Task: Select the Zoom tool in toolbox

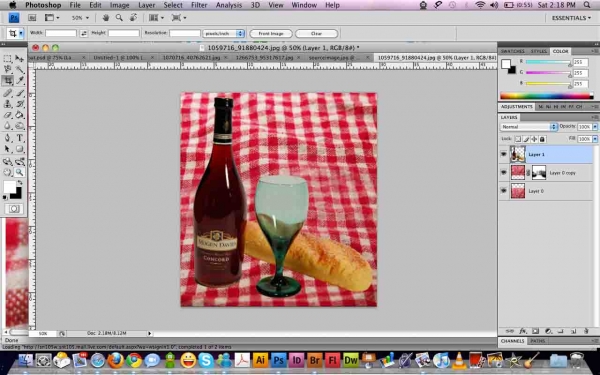Action: point(20,172)
